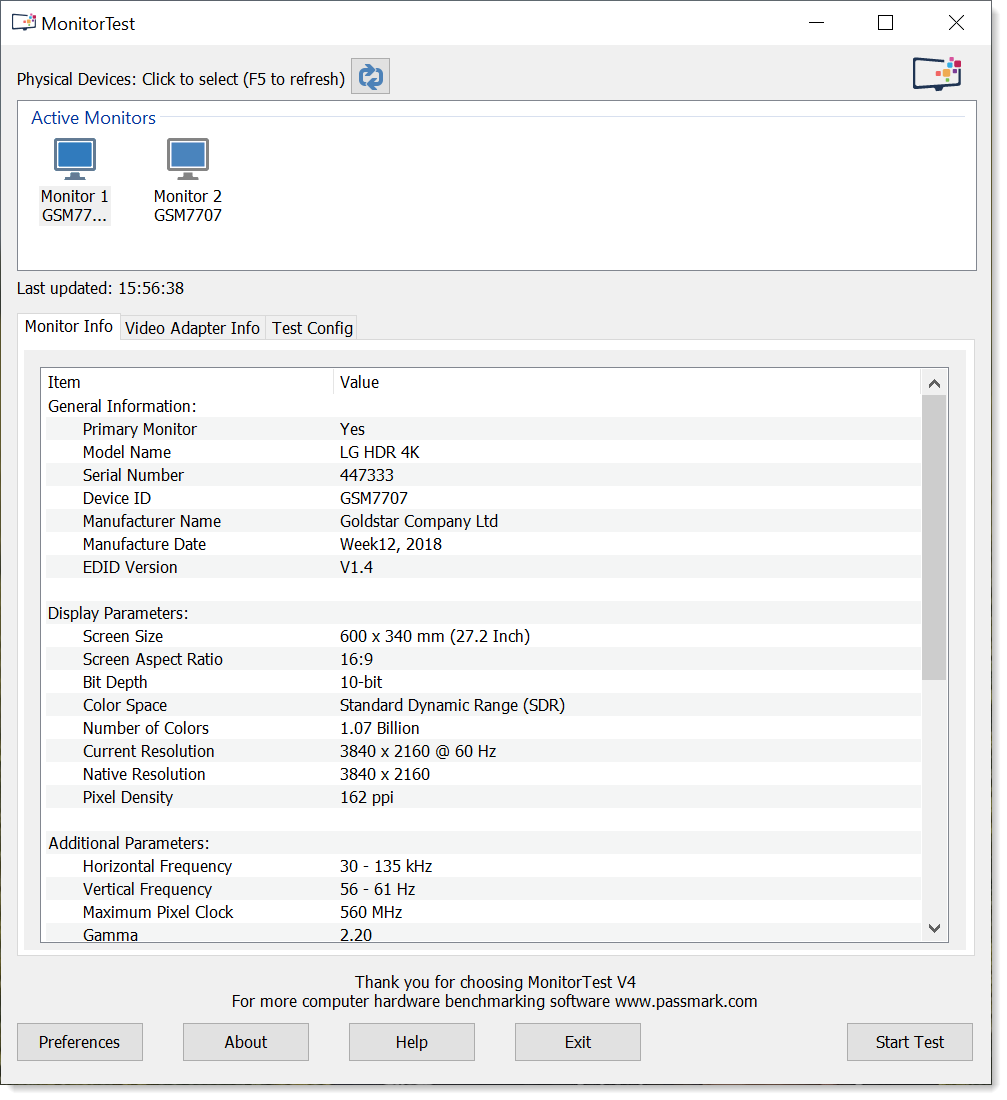Screen dimensions: 1007x1100
Task: Click the About button
Action: [245, 1042]
